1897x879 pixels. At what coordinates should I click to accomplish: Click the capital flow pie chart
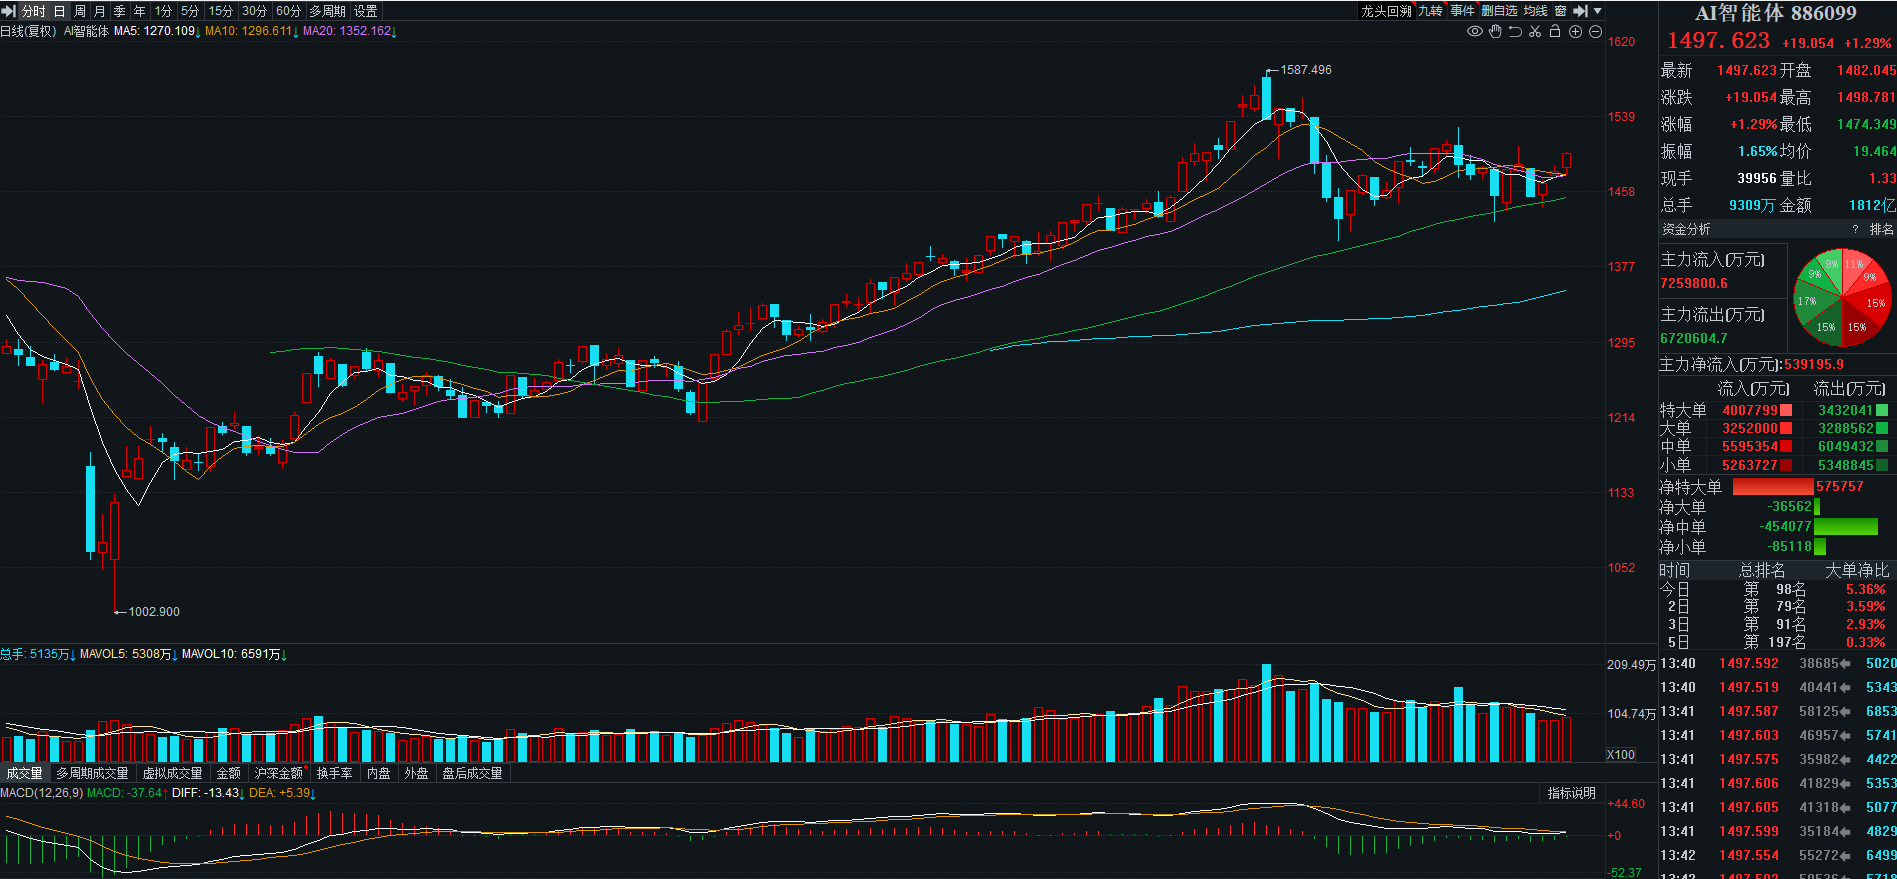click(1843, 298)
